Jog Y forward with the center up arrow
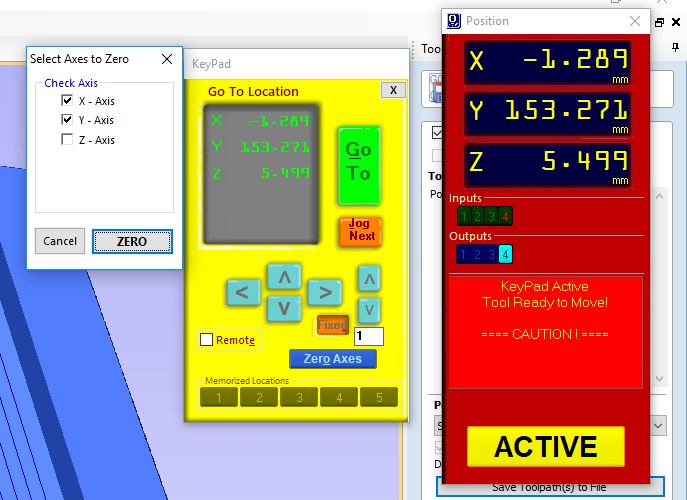The image size is (687, 500). (284, 277)
